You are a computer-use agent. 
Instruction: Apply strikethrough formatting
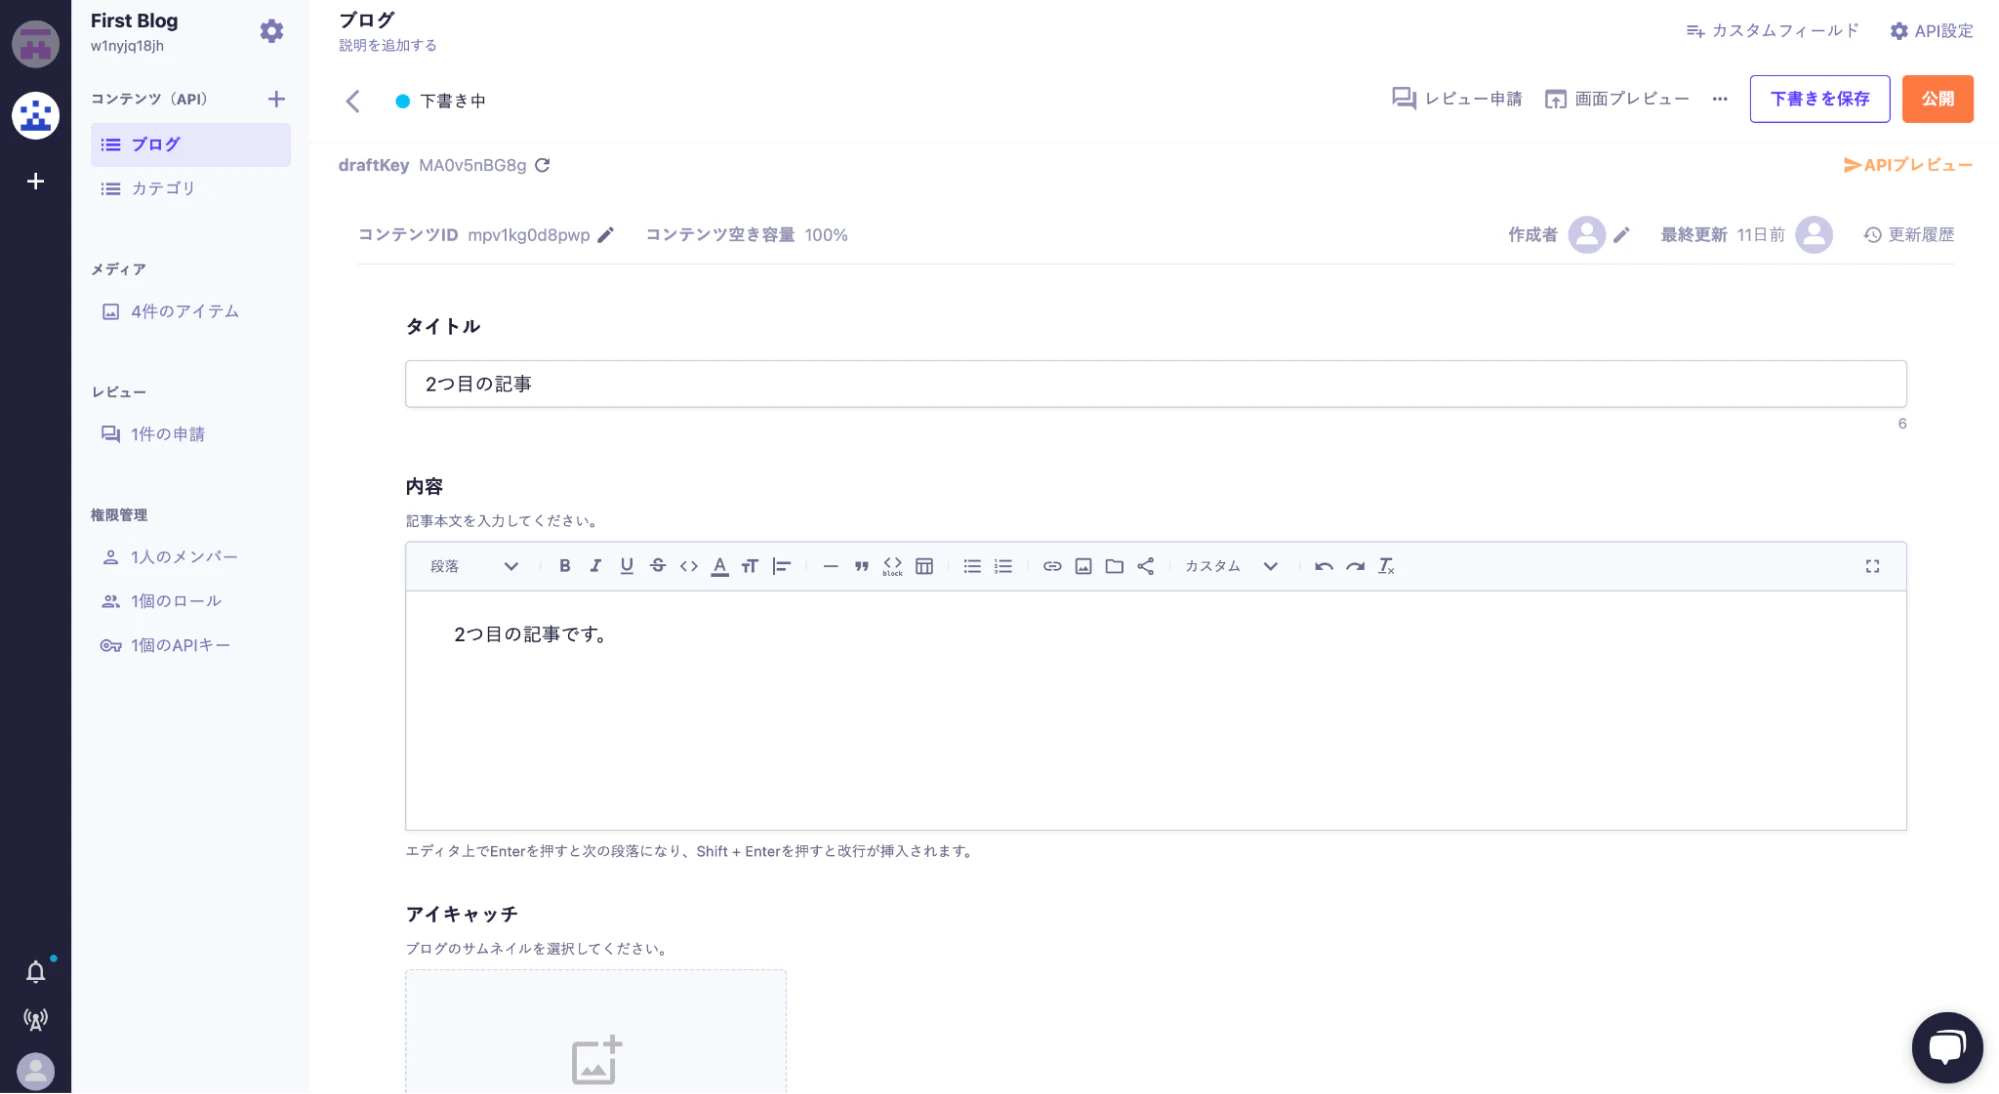point(658,566)
